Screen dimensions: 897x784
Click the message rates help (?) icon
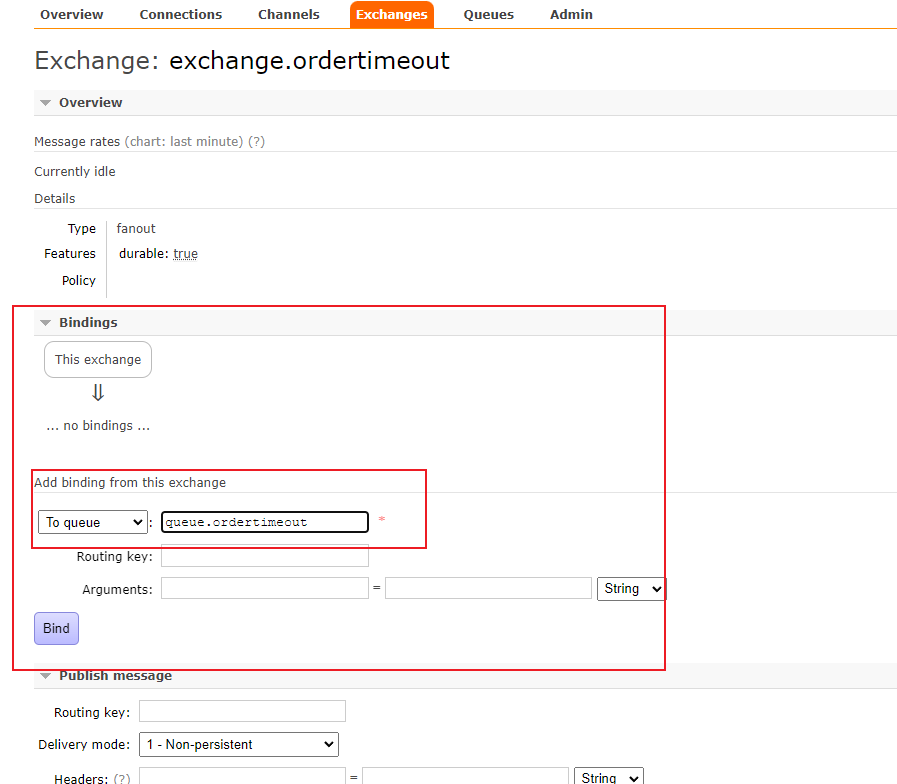coord(257,142)
